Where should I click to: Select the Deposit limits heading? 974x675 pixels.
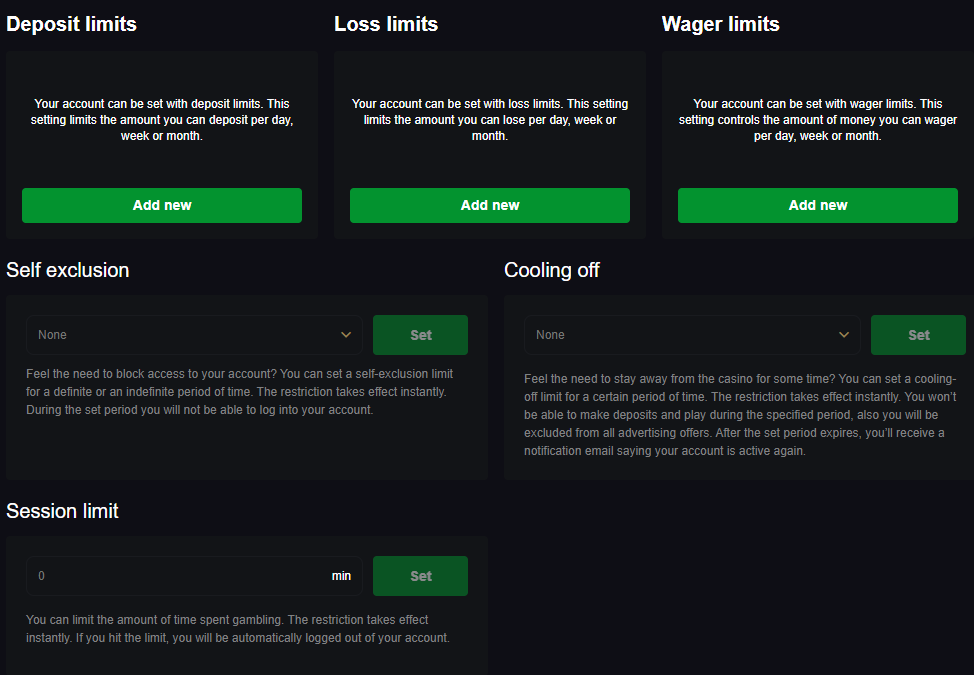coord(72,24)
